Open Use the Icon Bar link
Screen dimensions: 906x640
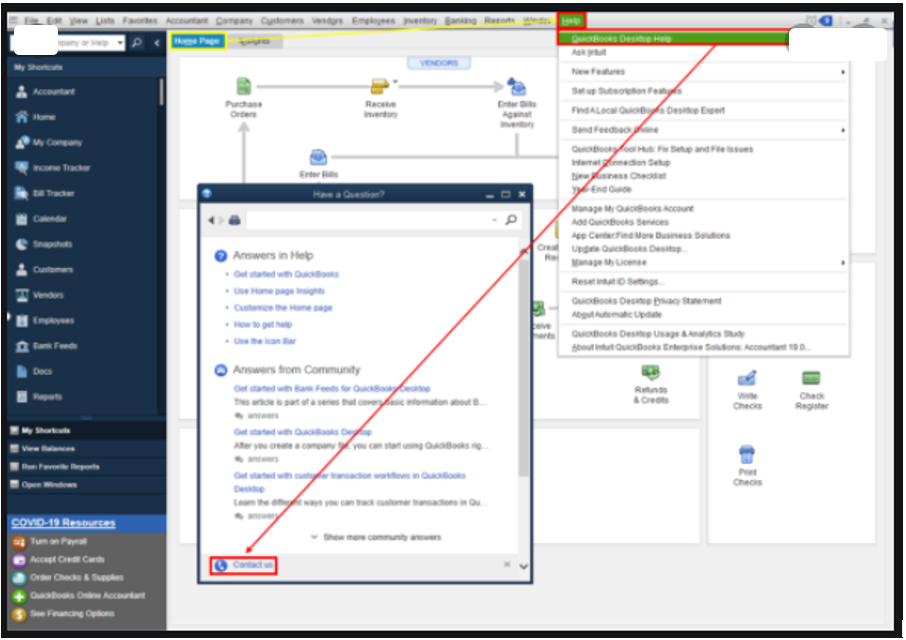[265, 341]
